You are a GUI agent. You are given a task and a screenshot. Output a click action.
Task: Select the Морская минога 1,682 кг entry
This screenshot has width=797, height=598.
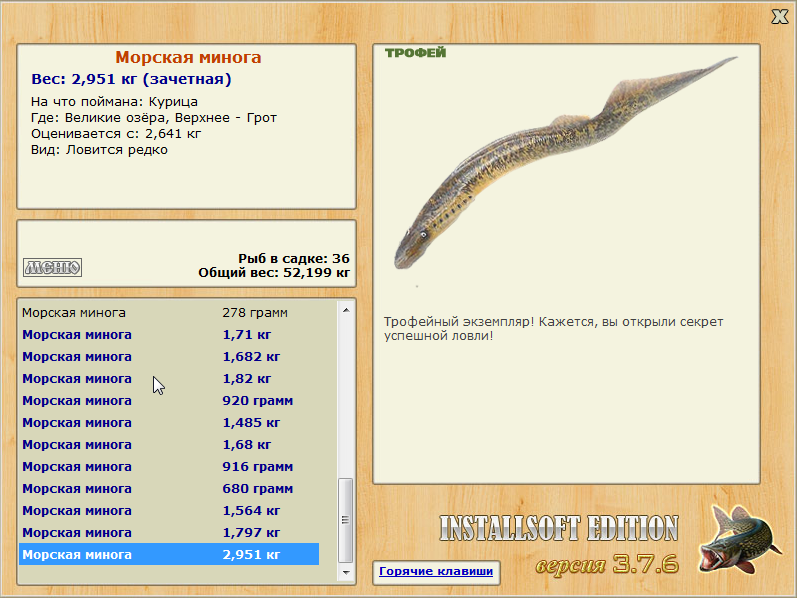(x=169, y=356)
